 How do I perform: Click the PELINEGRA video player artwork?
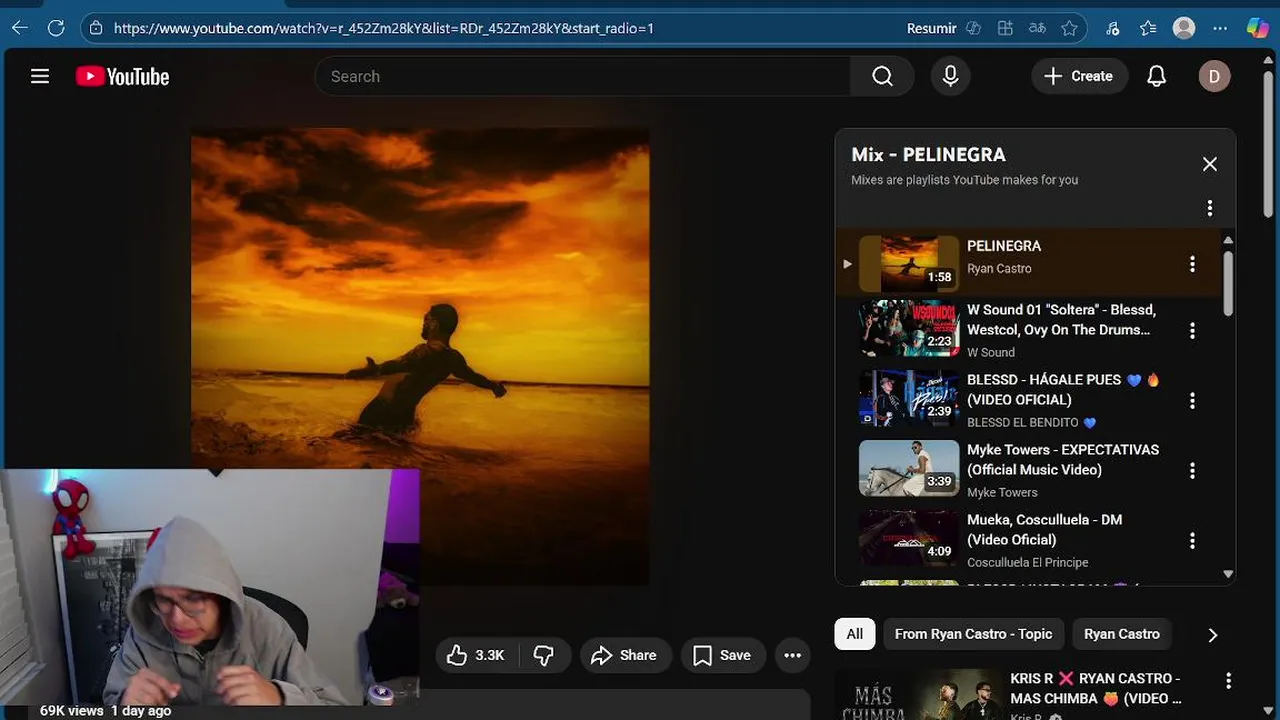pos(420,356)
